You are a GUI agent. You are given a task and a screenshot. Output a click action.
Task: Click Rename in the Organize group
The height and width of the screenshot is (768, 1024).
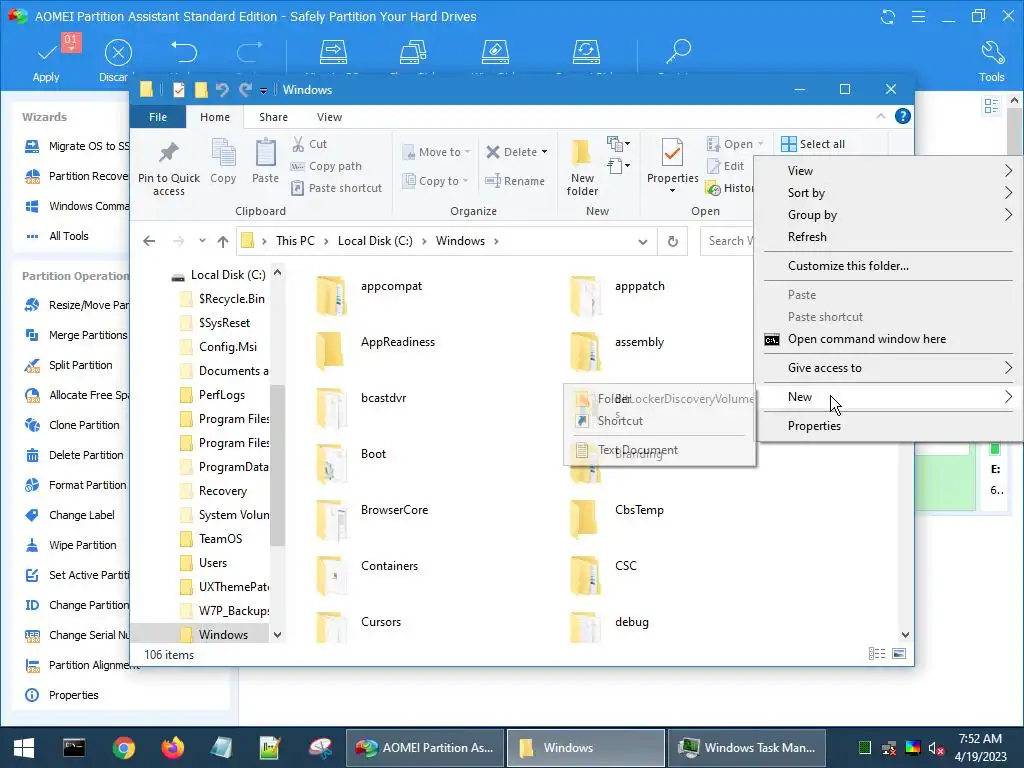[515, 181]
